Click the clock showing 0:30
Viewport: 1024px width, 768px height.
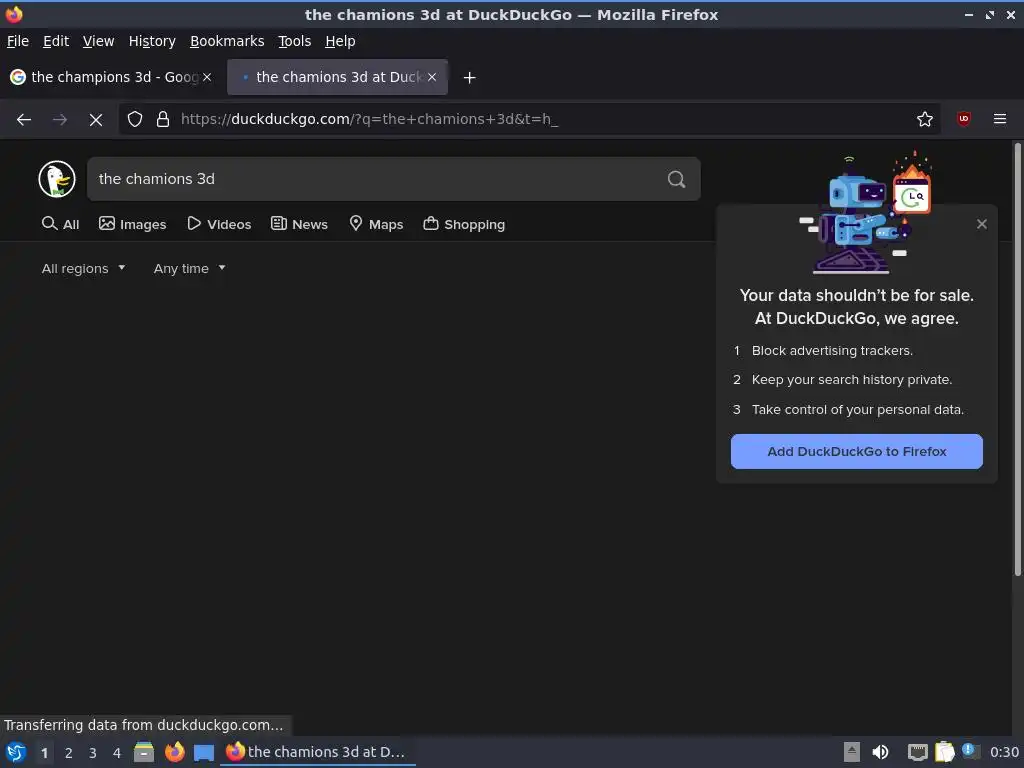pyautogui.click(x=1004, y=752)
